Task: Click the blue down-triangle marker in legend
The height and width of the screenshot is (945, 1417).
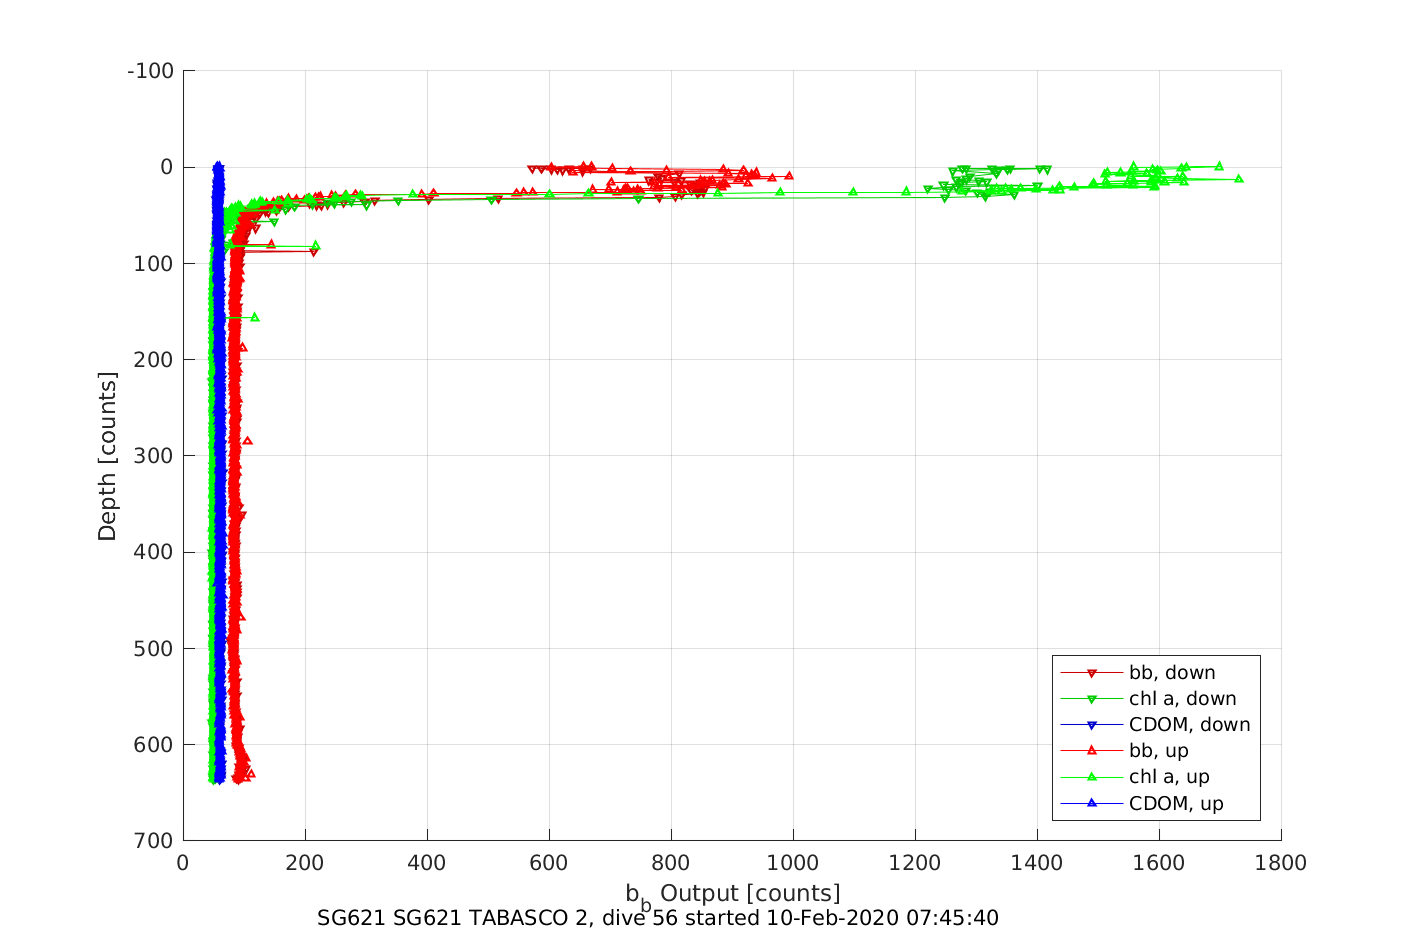Action: 1092,725
